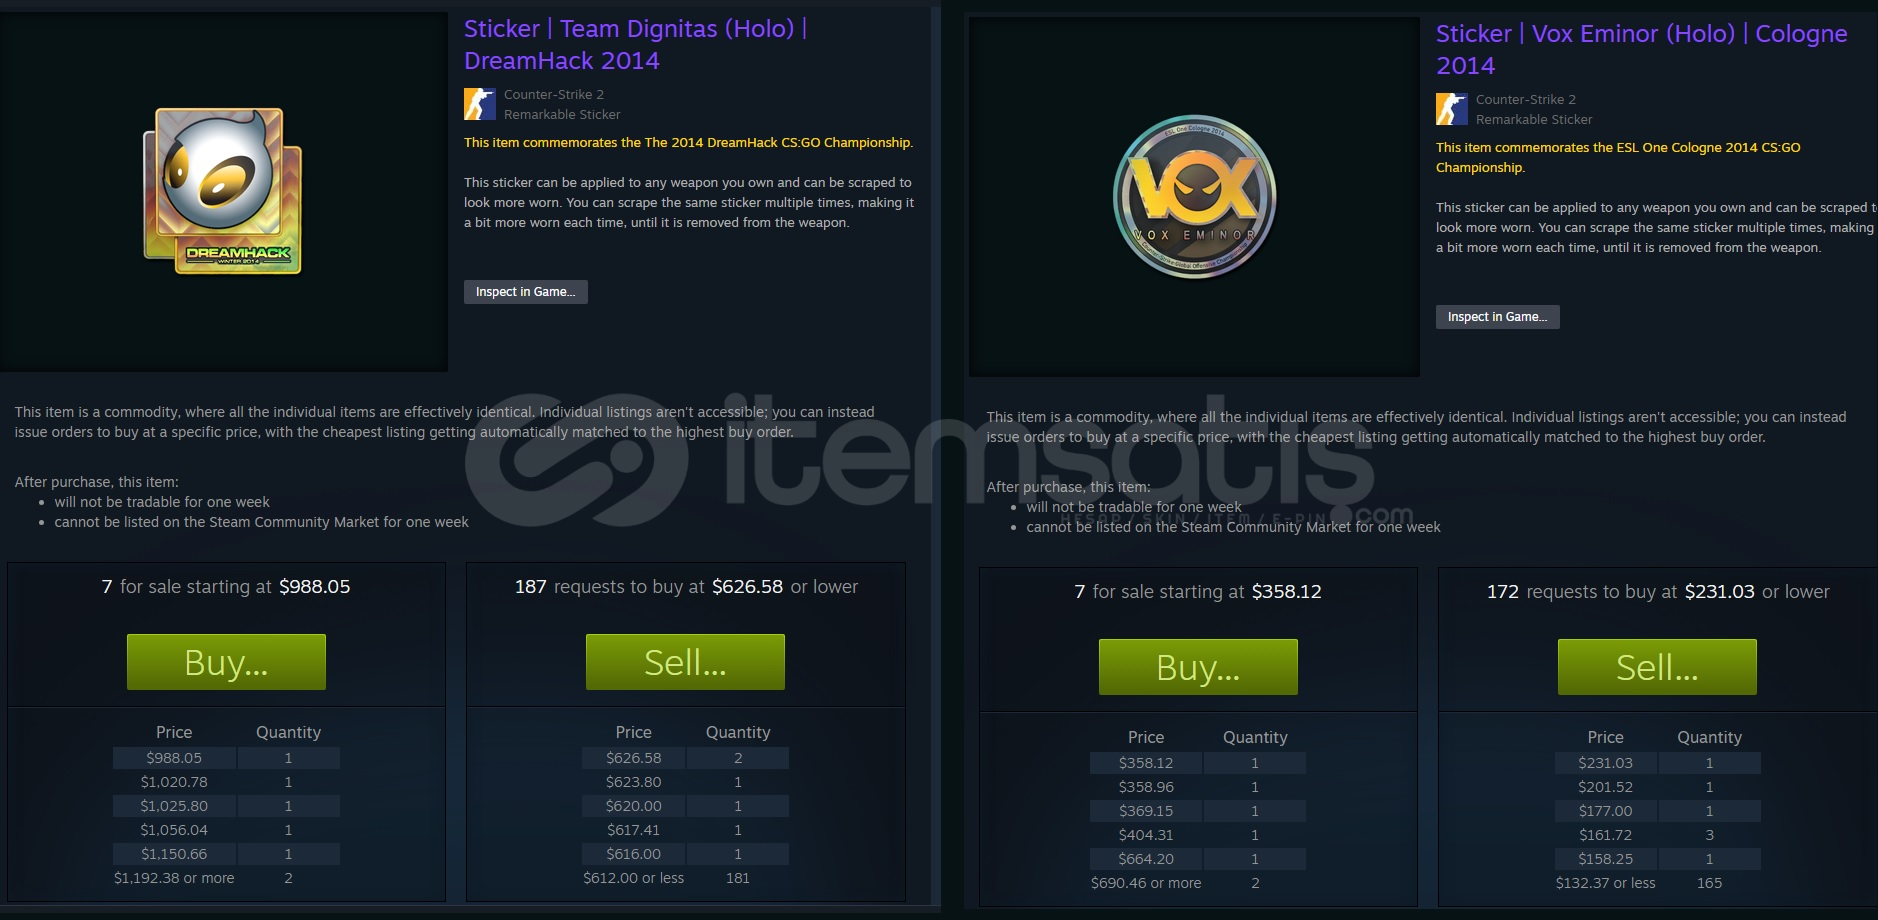Select the $664.20 sell listing row
1878x920 pixels.
click(1198, 859)
